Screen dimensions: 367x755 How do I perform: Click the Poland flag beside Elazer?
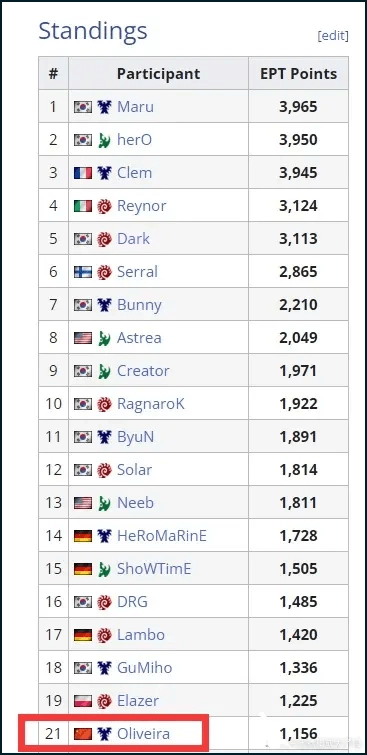83,701
